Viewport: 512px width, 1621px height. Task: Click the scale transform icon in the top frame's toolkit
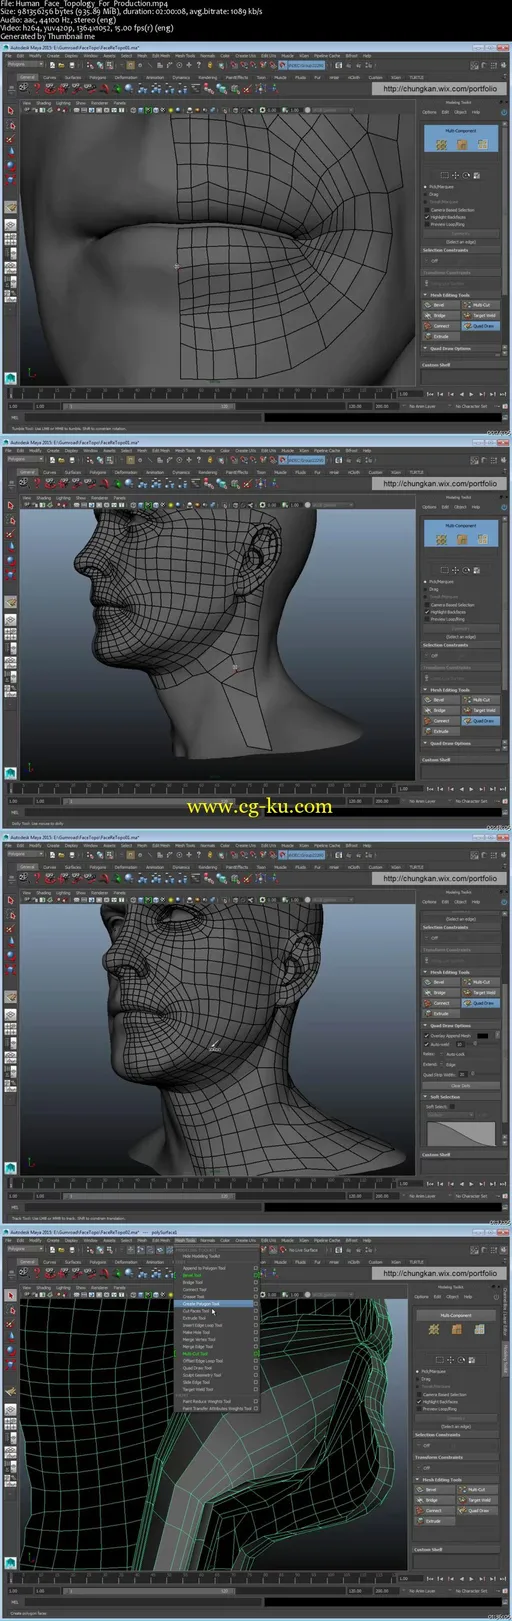[x=477, y=175]
